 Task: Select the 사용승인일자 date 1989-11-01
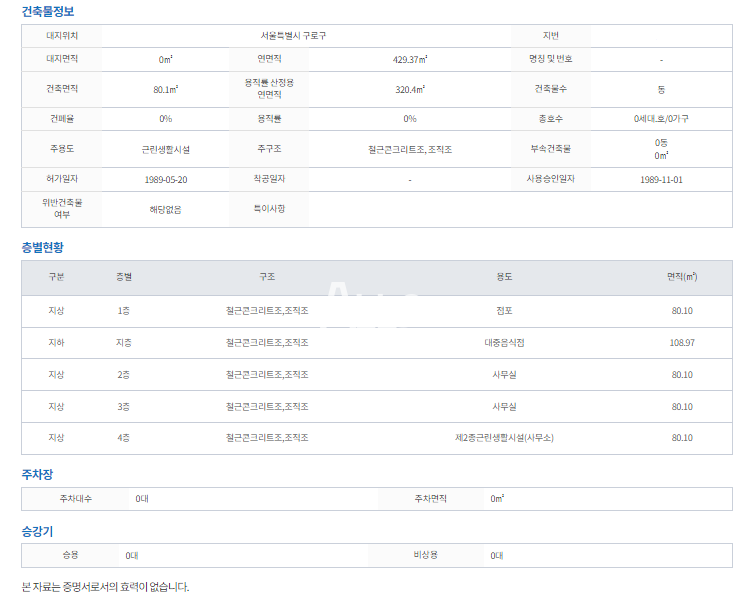pos(661,180)
